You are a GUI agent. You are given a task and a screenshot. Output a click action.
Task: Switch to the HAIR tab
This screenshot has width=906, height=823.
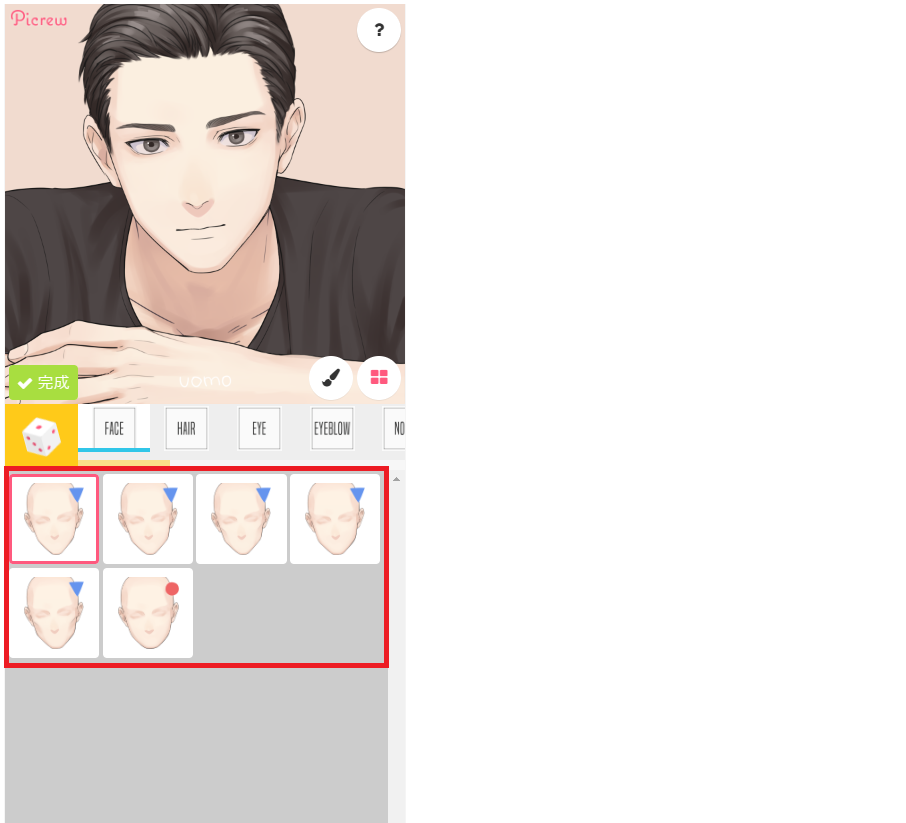187,428
